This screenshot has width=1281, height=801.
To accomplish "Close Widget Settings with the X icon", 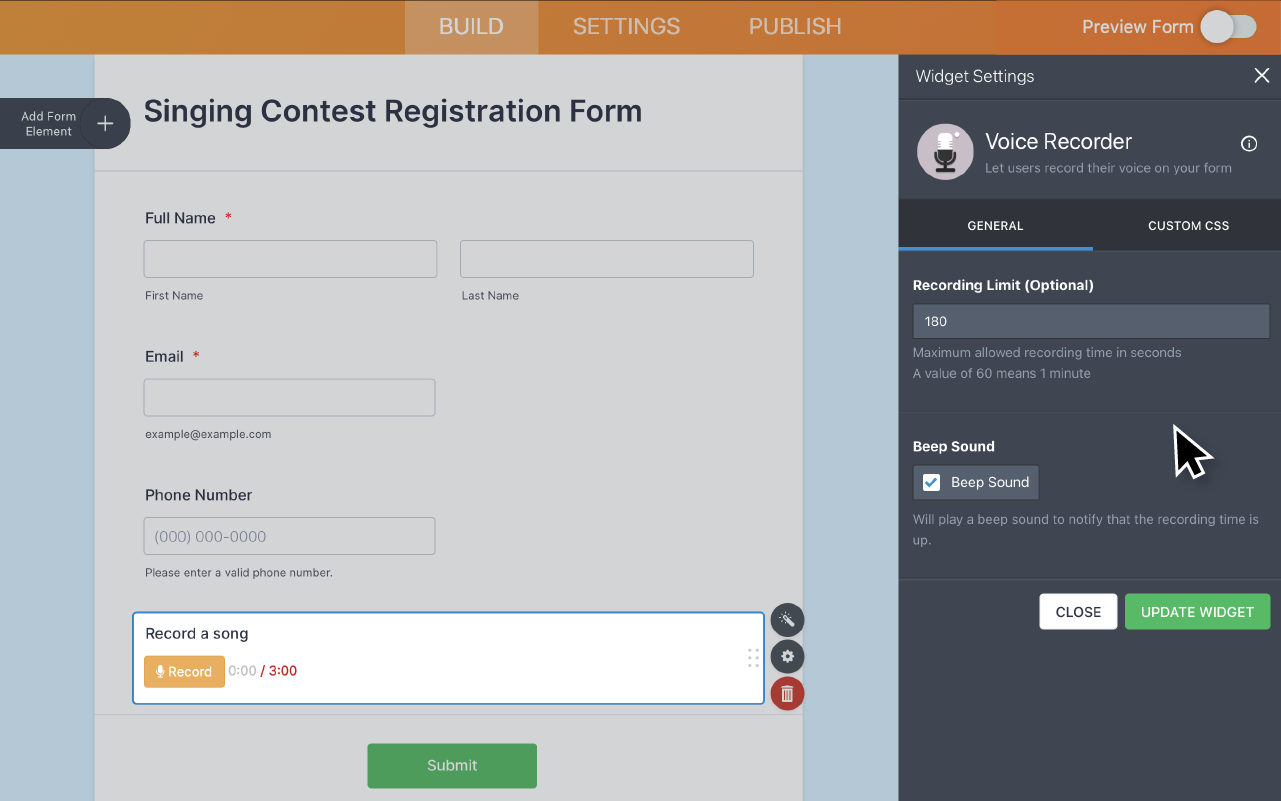I will [x=1261, y=75].
